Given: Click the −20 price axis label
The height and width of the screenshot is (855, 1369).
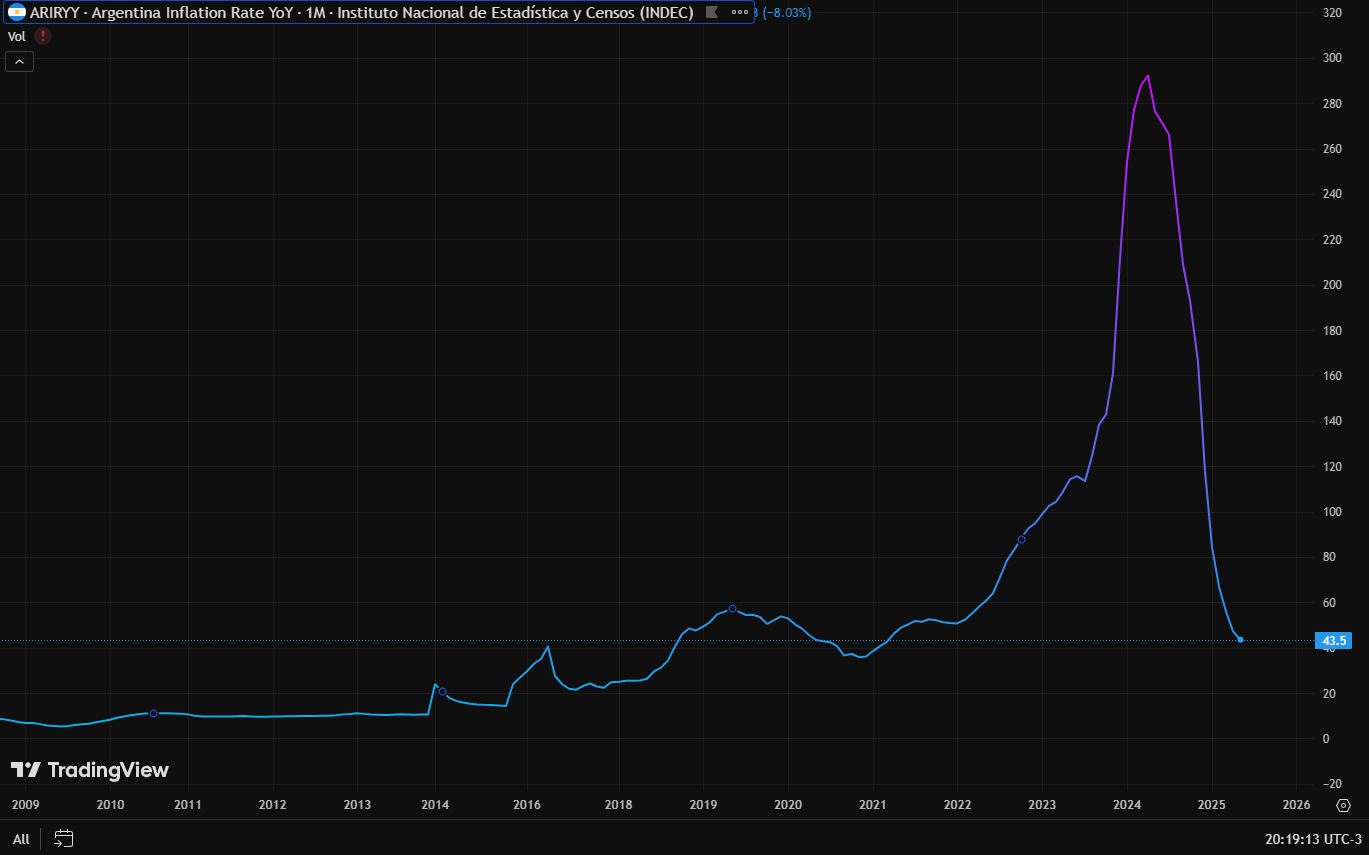Looking at the screenshot, I should click(1331, 784).
